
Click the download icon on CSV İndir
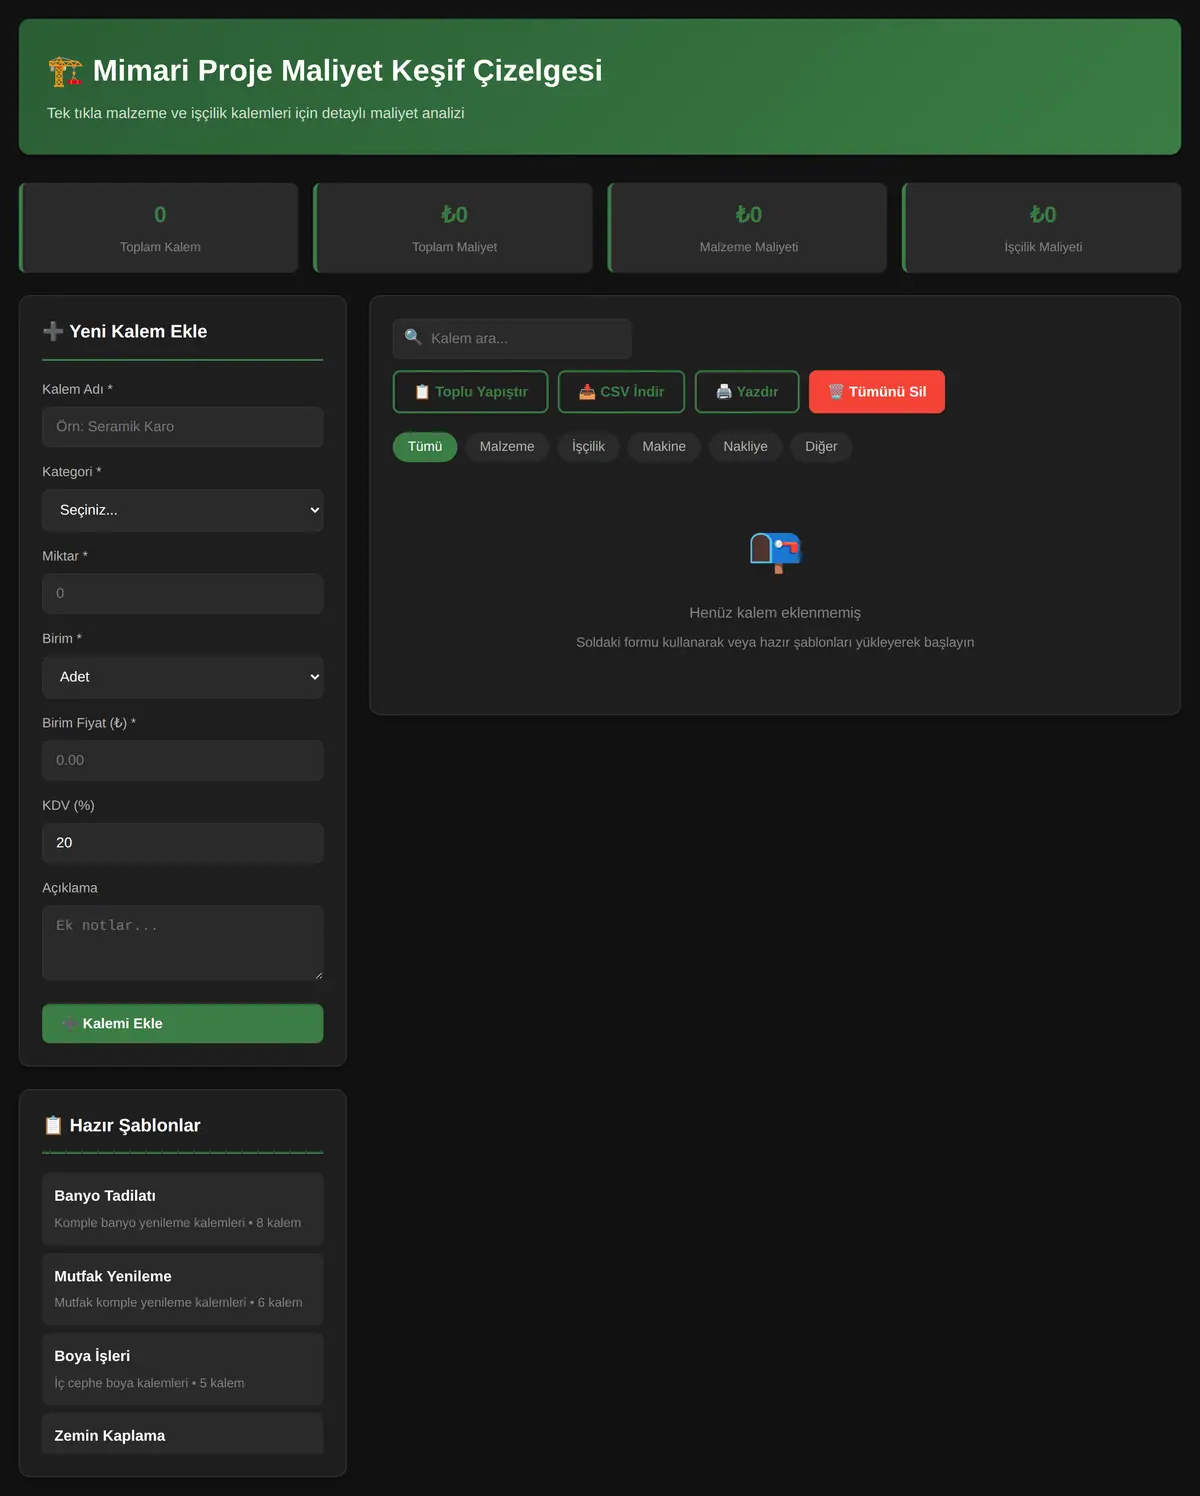[x=587, y=392]
